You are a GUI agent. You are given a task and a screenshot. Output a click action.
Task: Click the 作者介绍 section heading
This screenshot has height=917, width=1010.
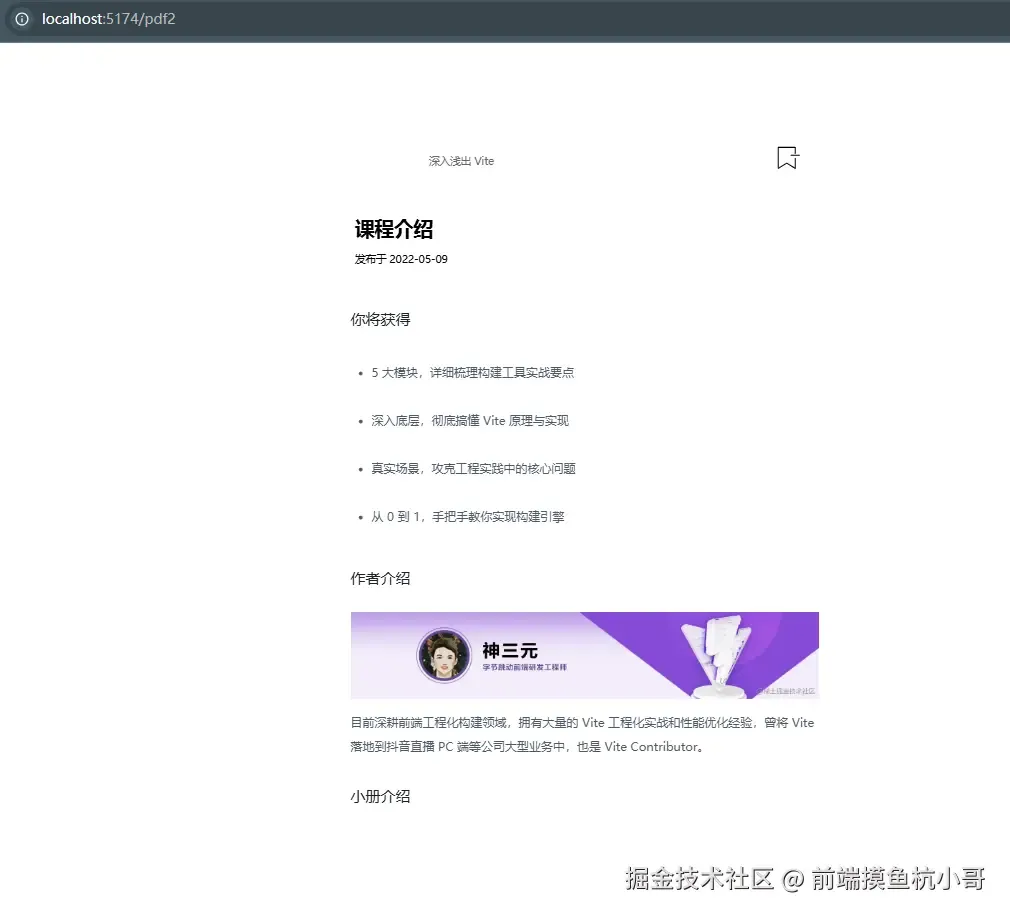(x=381, y=578)
